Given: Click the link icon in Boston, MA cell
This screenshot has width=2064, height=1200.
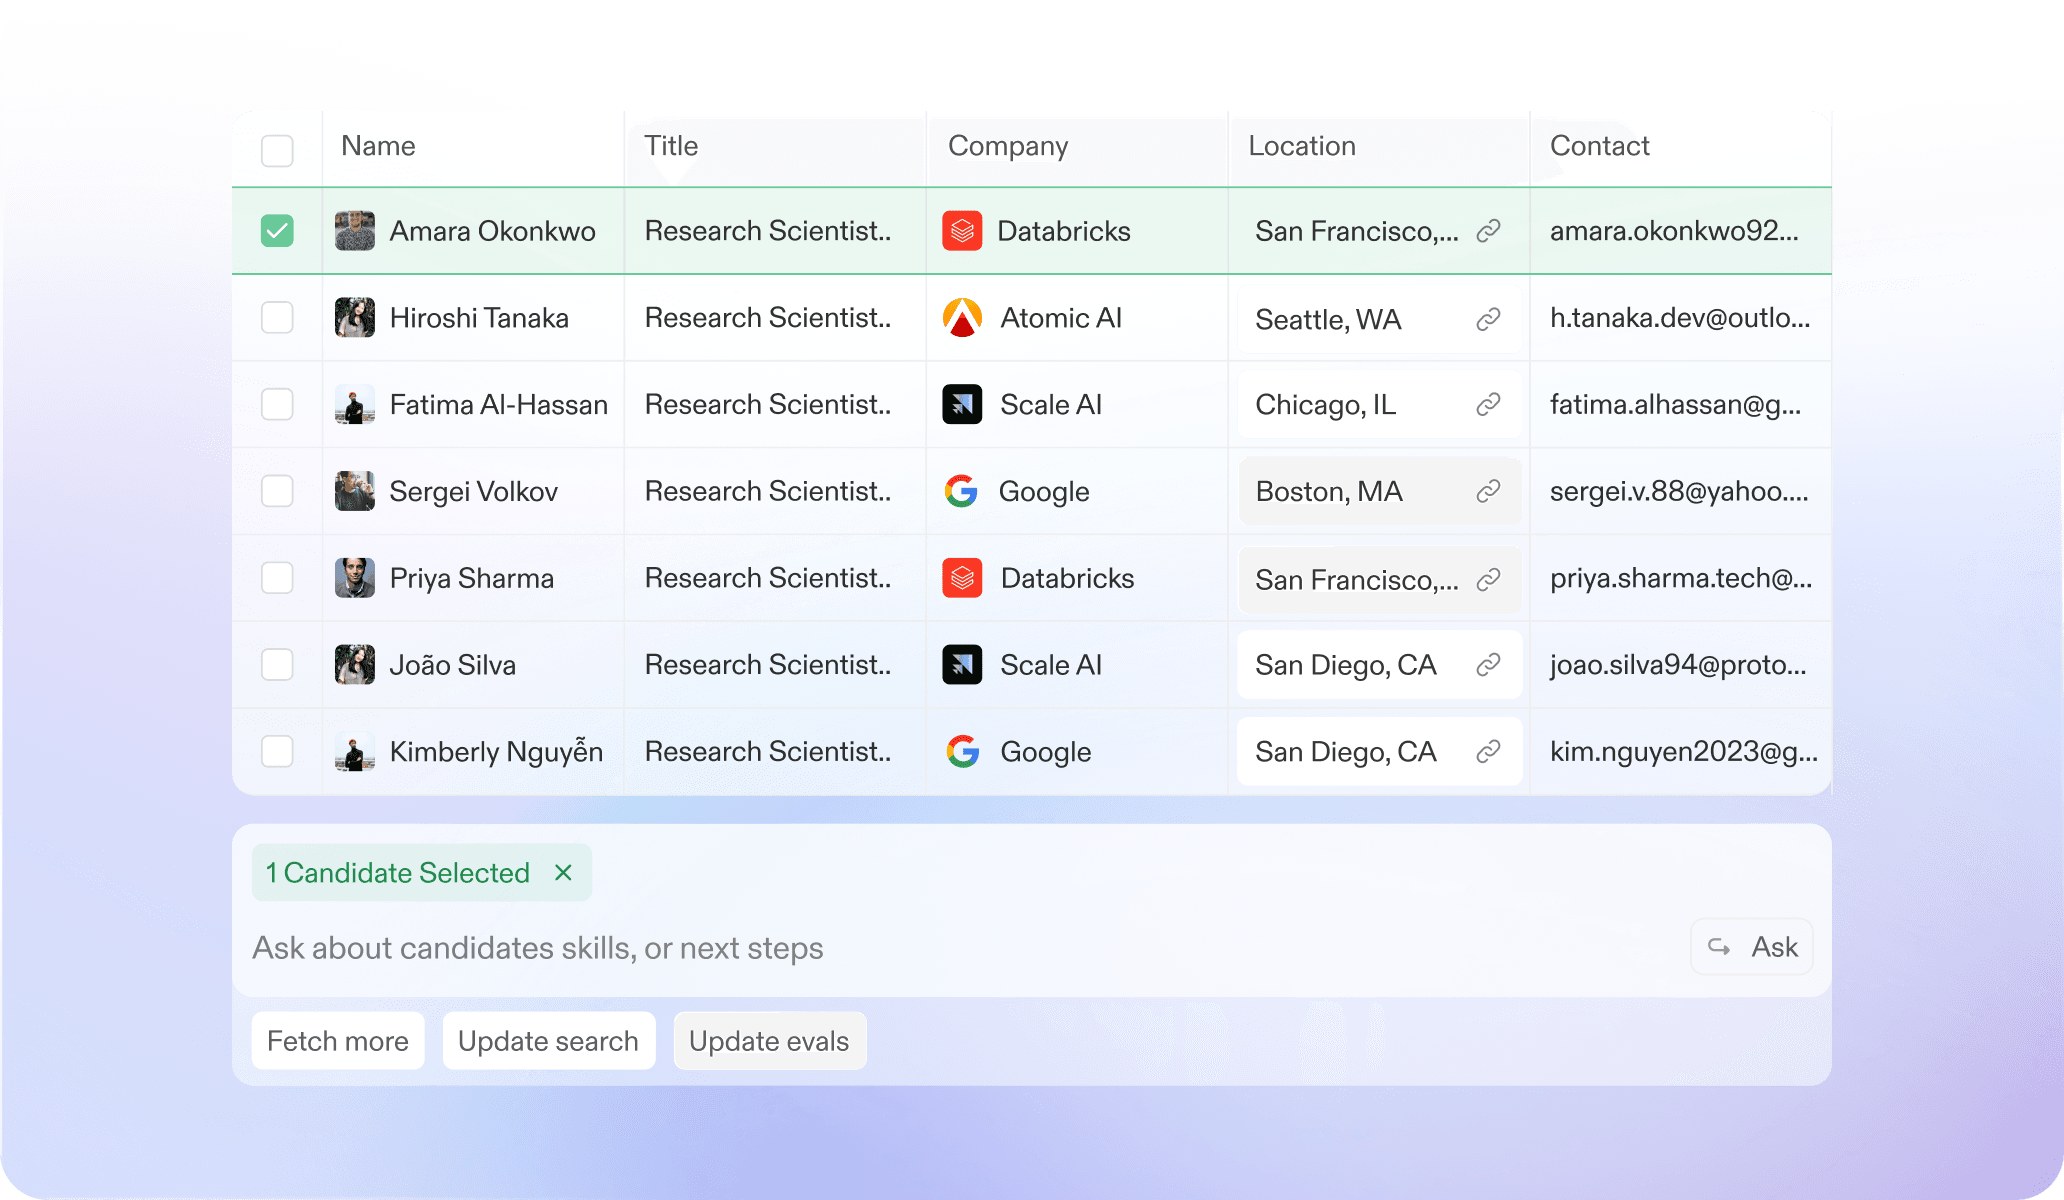Looking at the screenshot, I should [1488, 491].
